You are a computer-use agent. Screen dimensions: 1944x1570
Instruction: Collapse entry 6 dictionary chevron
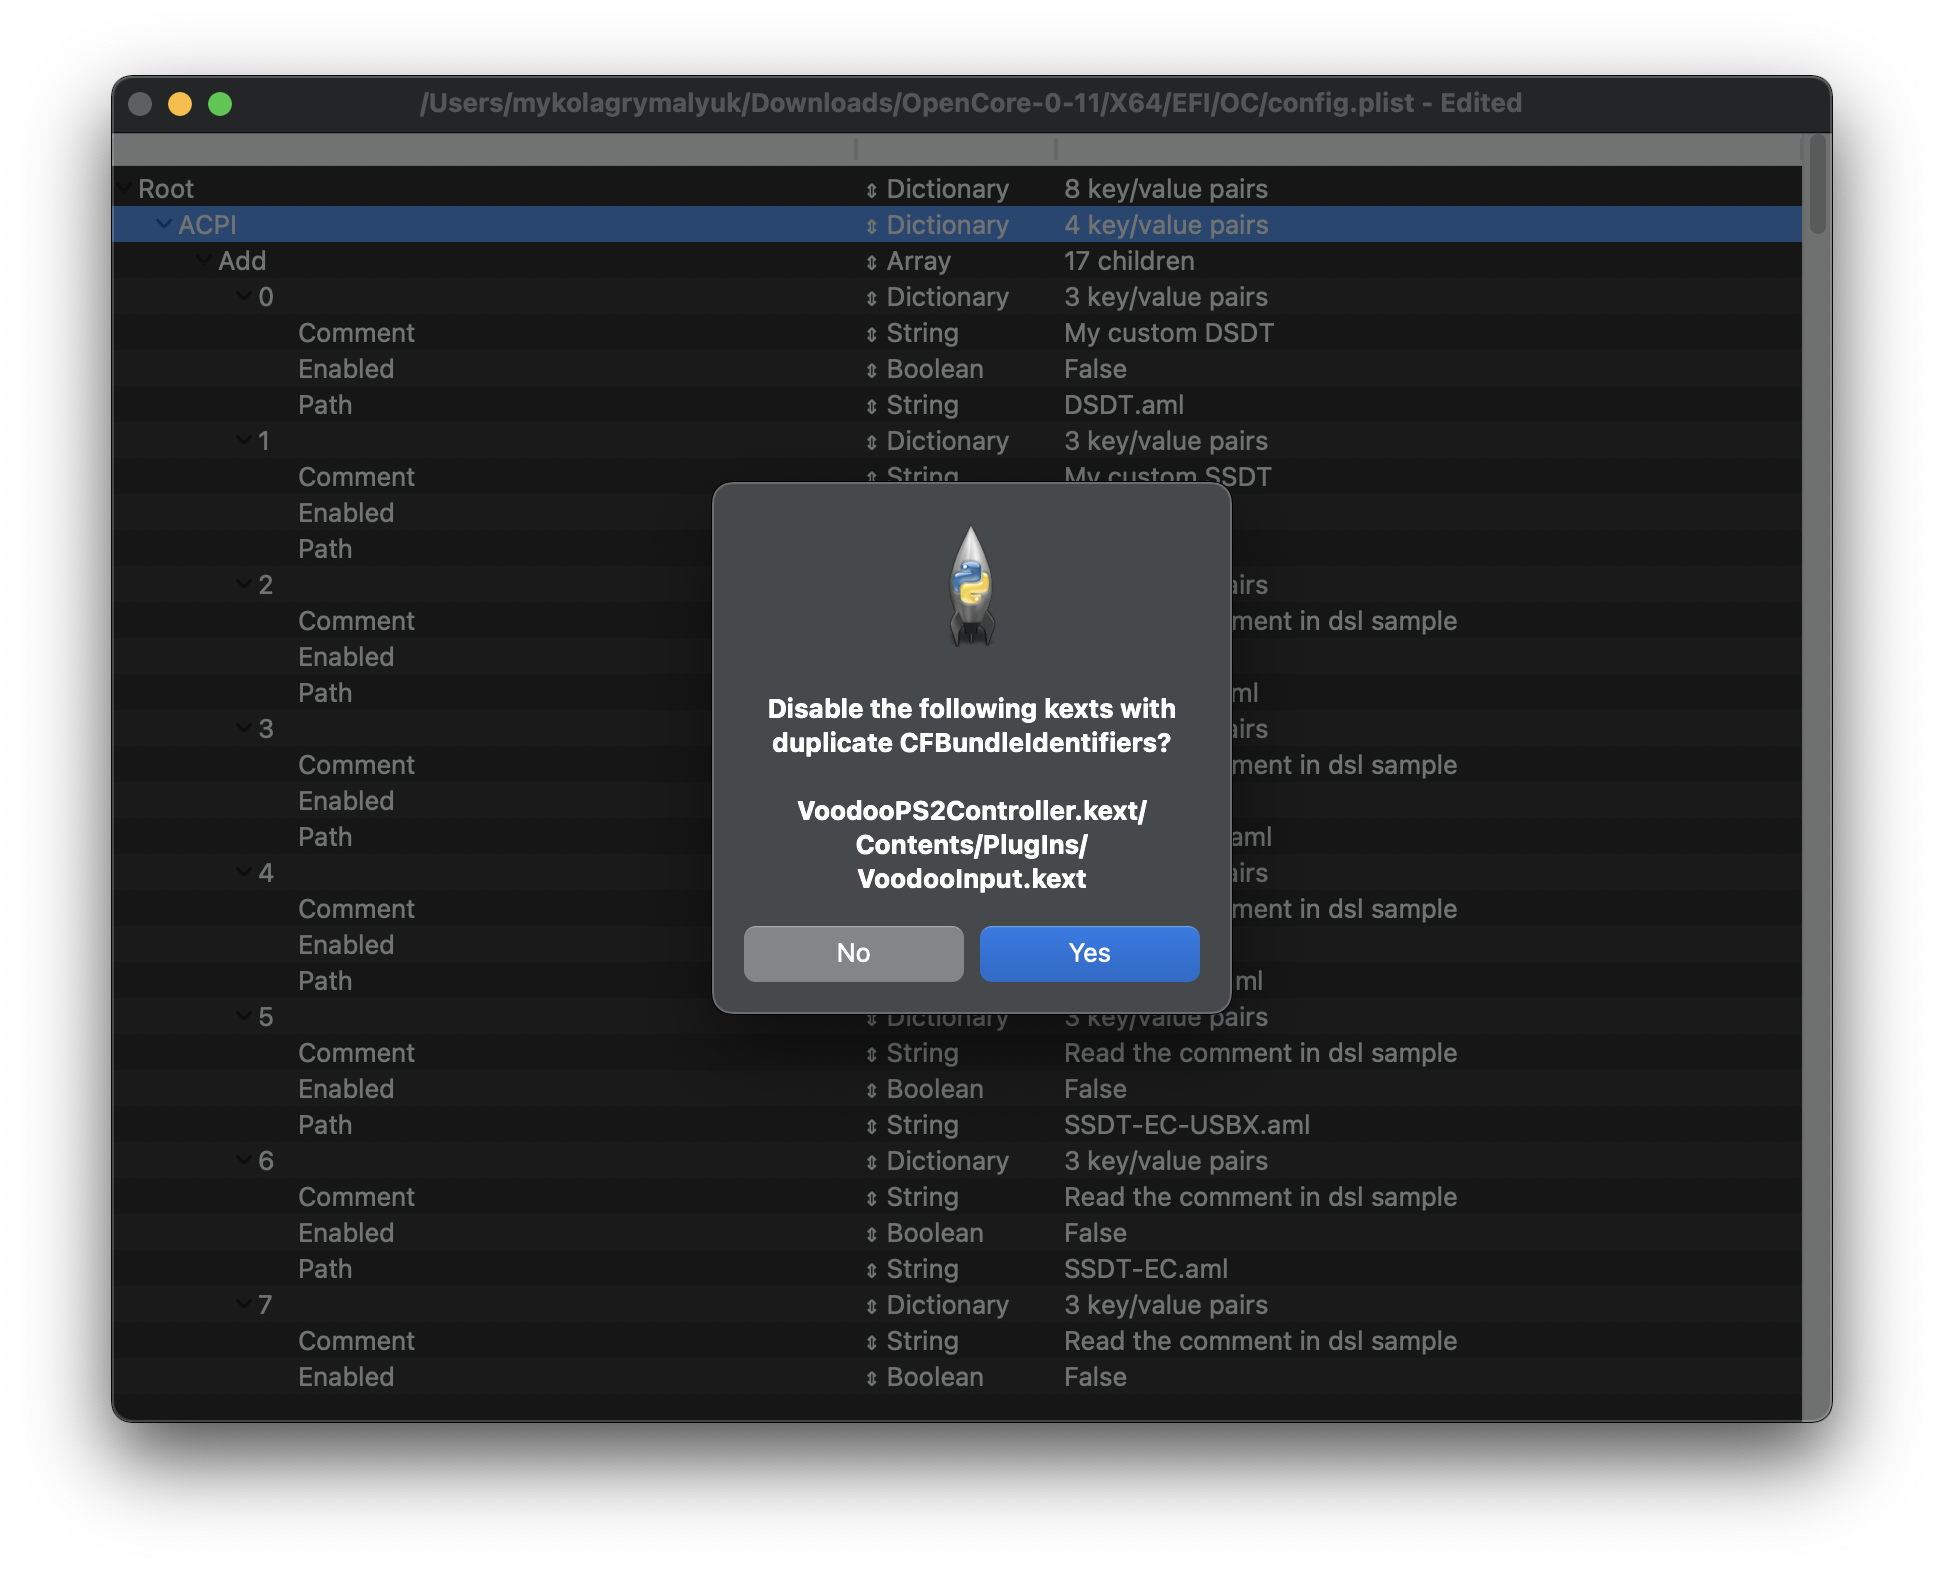coord(244,1160)
